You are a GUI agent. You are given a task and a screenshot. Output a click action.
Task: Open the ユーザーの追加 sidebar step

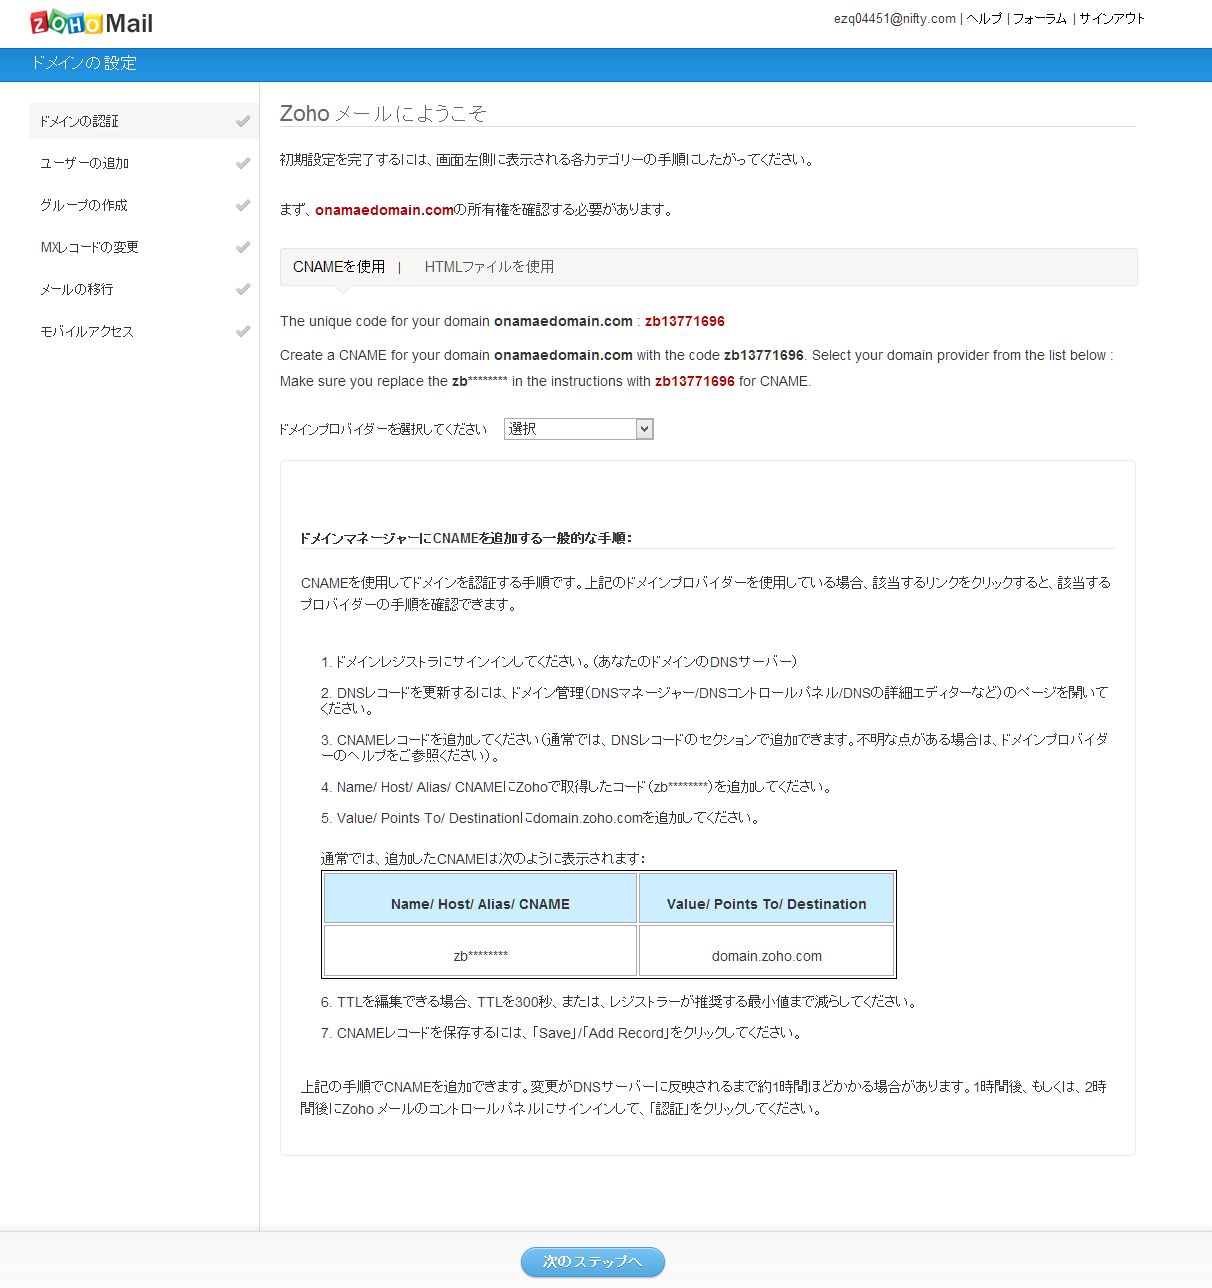click(143, 163)
